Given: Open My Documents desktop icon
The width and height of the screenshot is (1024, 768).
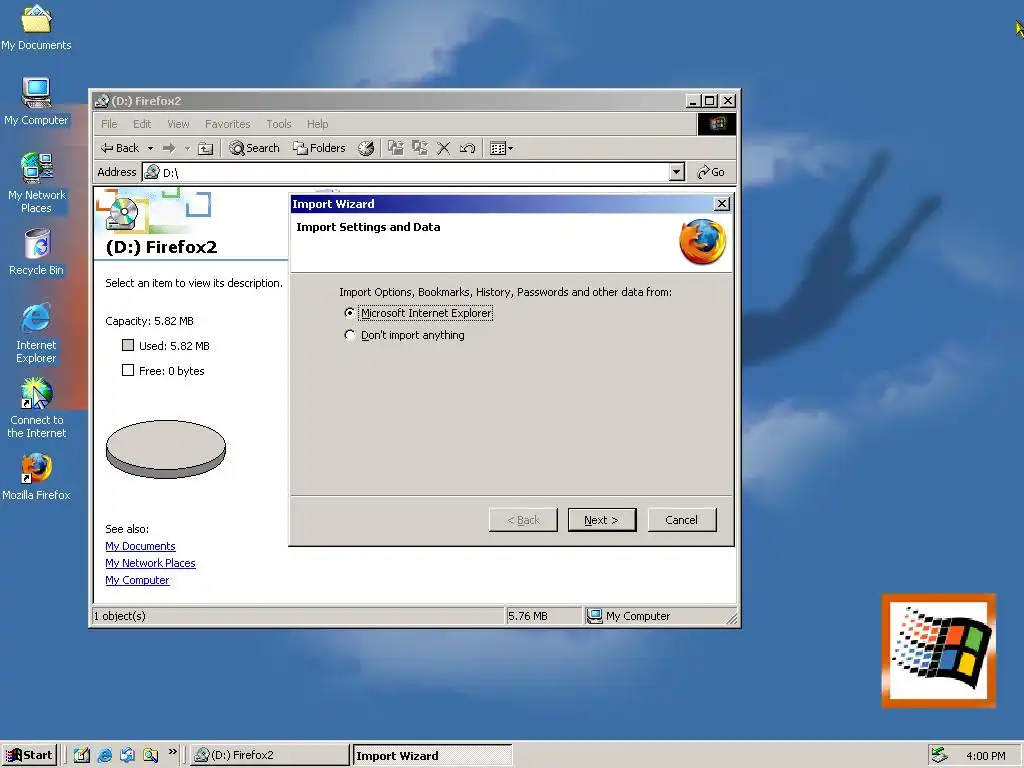Looking at the screenshot, I should pyautogui.click(x=36, y=27).
